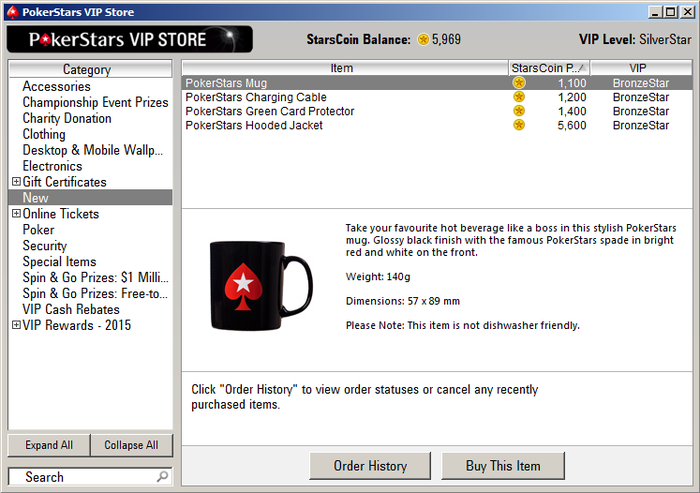This screenshot has height=493, width=700.
Task: Click the SilverStar VIP level text
Action: click(x=665, y=40)
